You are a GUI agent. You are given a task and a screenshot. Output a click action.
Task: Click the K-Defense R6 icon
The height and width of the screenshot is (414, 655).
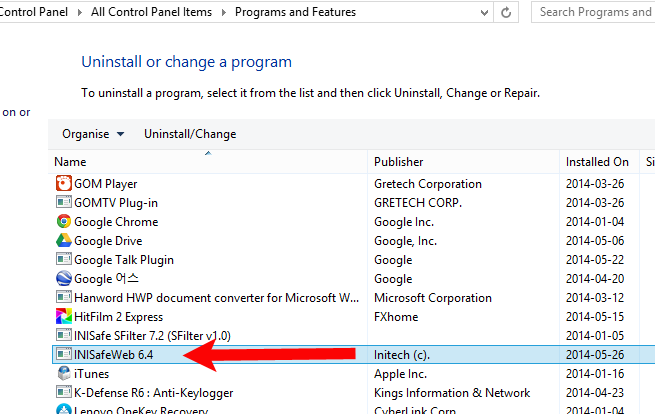63,392
